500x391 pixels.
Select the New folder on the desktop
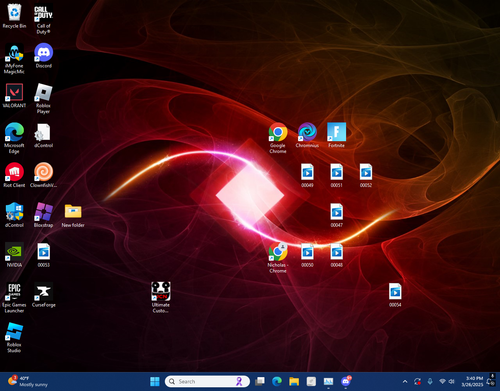73,215
